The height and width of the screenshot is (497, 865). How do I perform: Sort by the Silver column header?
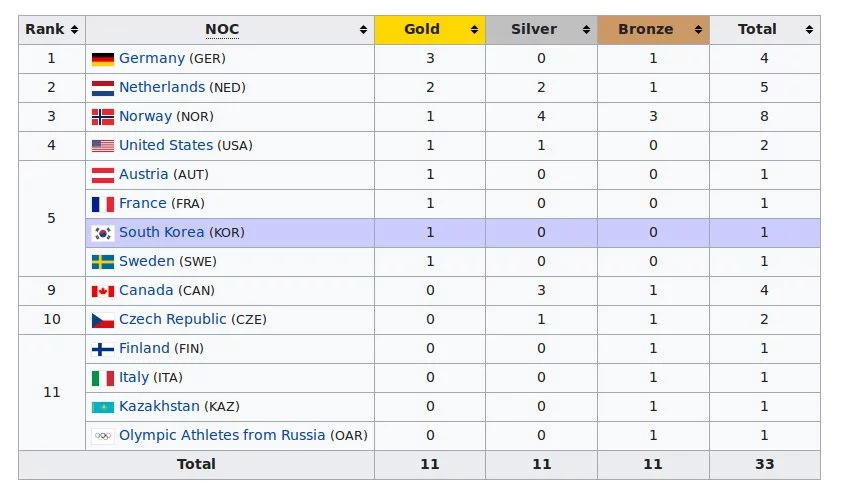541,30
